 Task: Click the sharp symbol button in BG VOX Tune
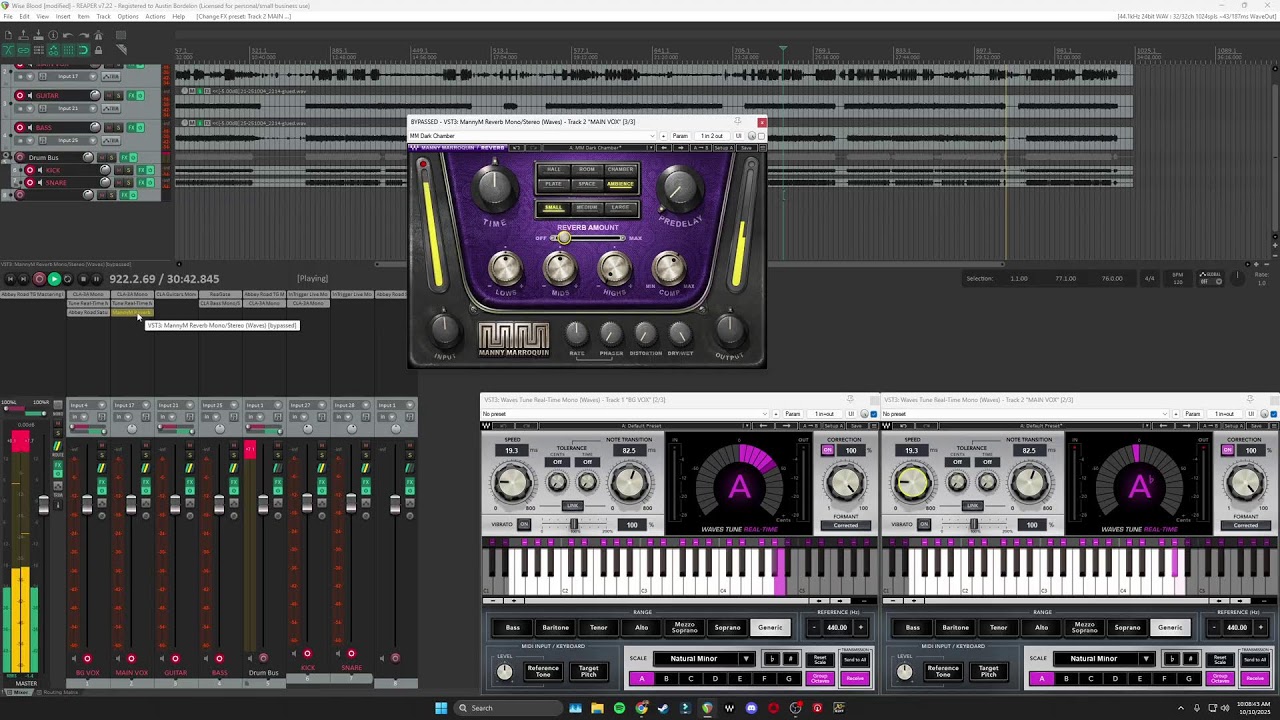coord(791,659)
